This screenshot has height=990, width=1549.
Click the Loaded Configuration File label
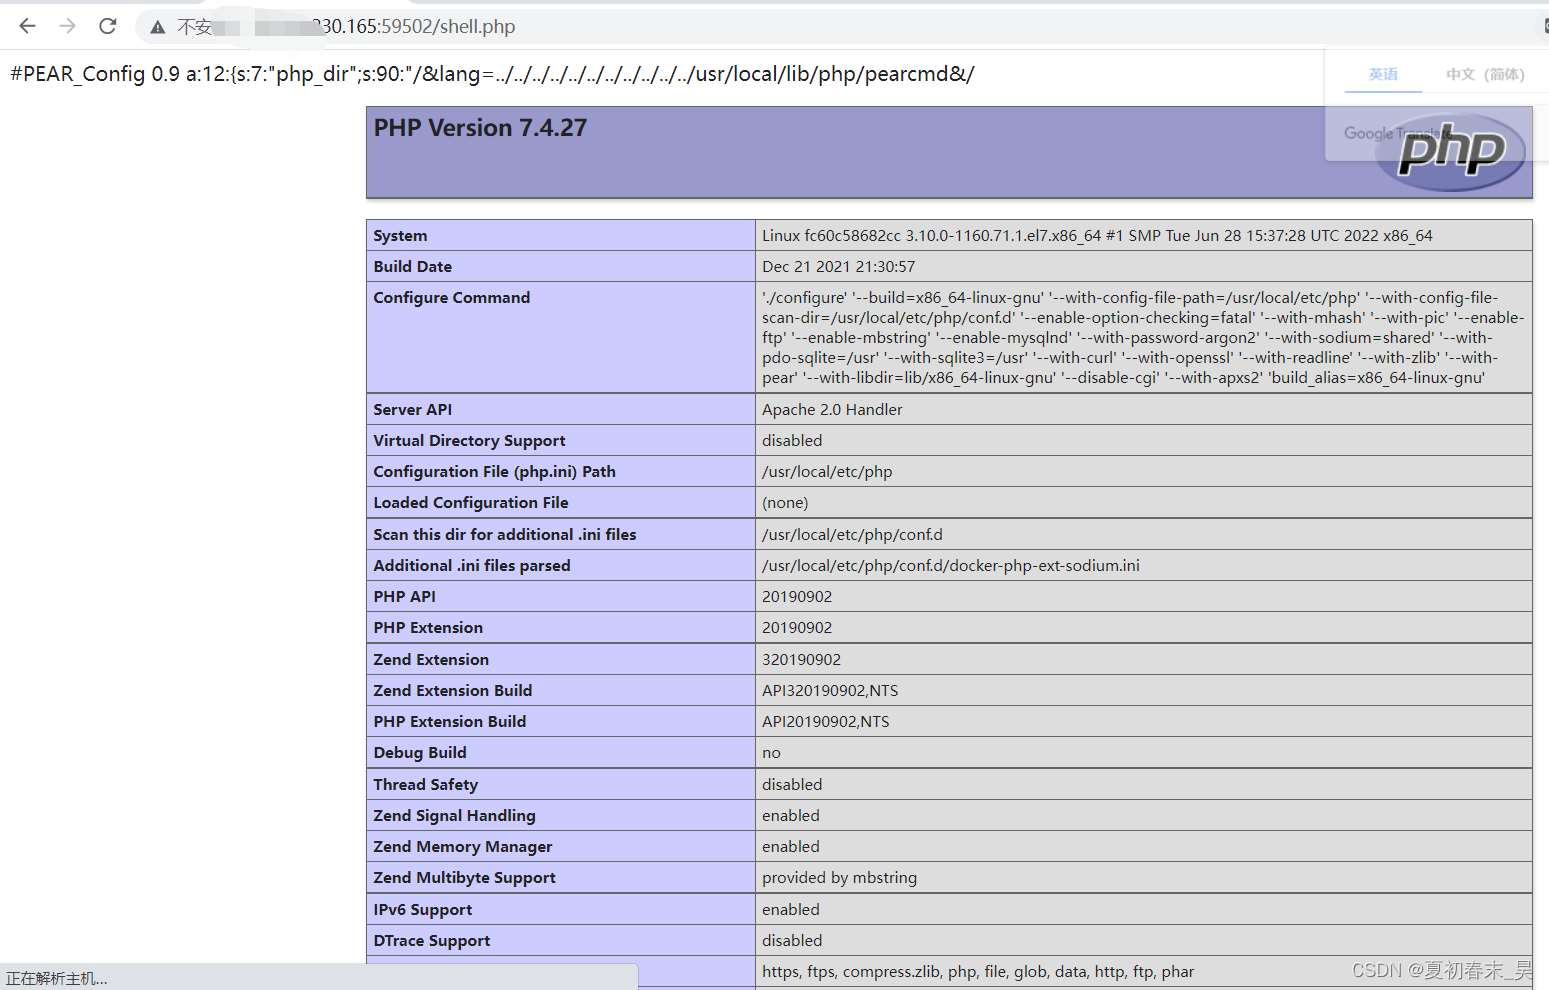tap(471, 503)
